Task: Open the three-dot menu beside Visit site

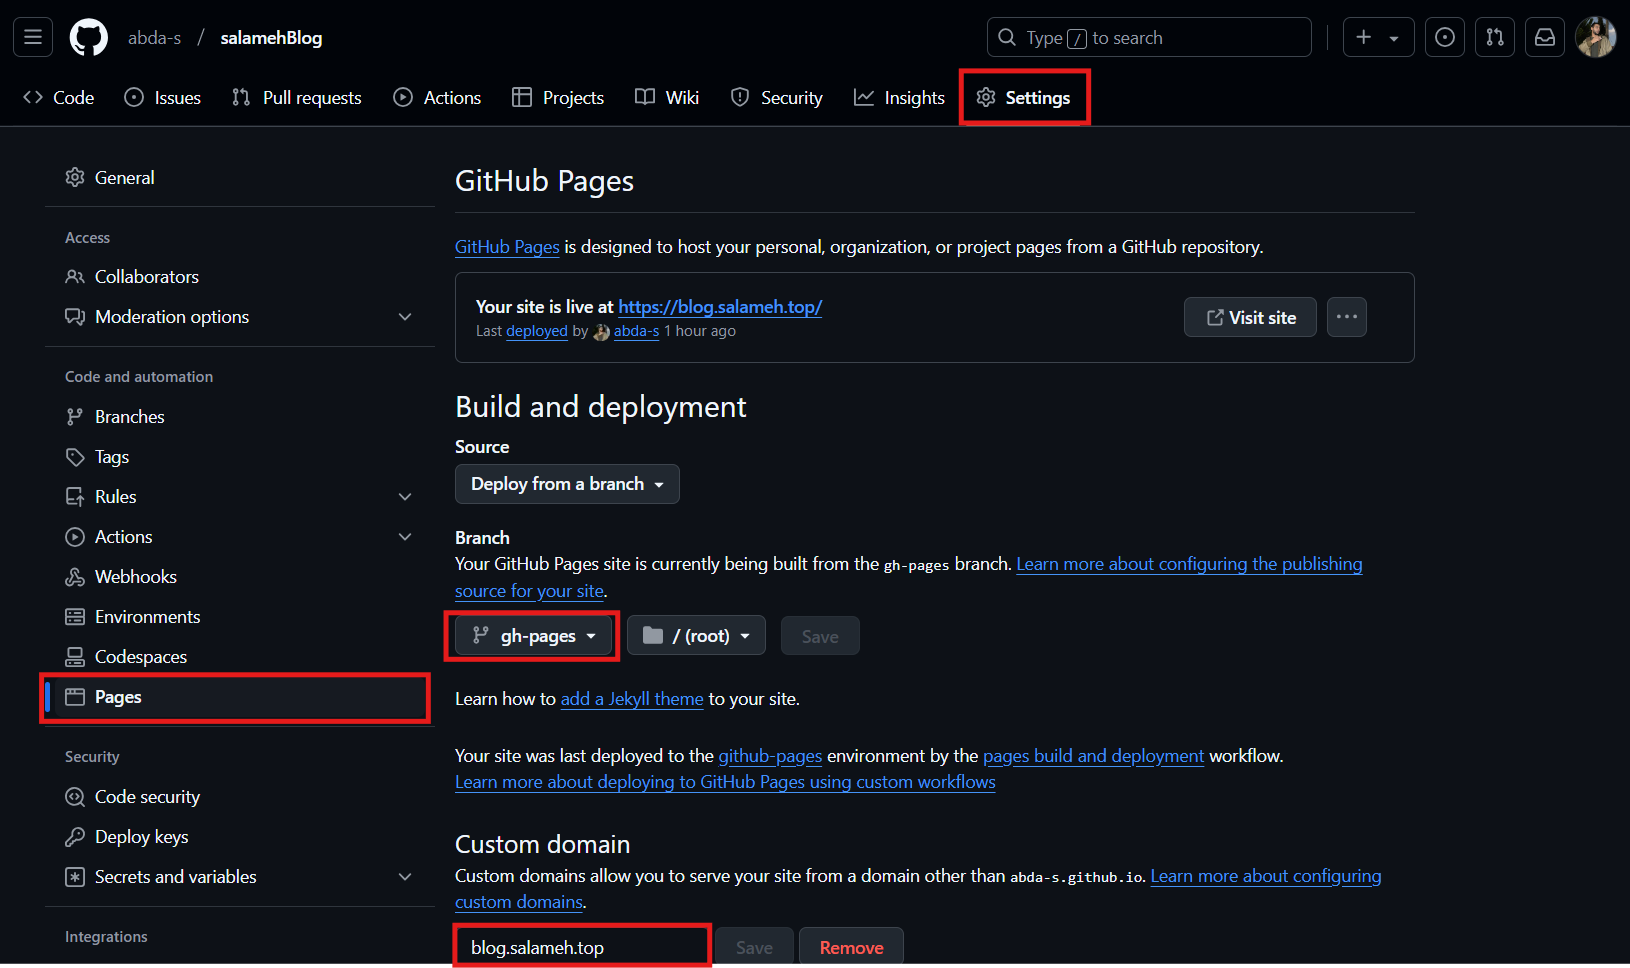Action: pos(1346,317)
